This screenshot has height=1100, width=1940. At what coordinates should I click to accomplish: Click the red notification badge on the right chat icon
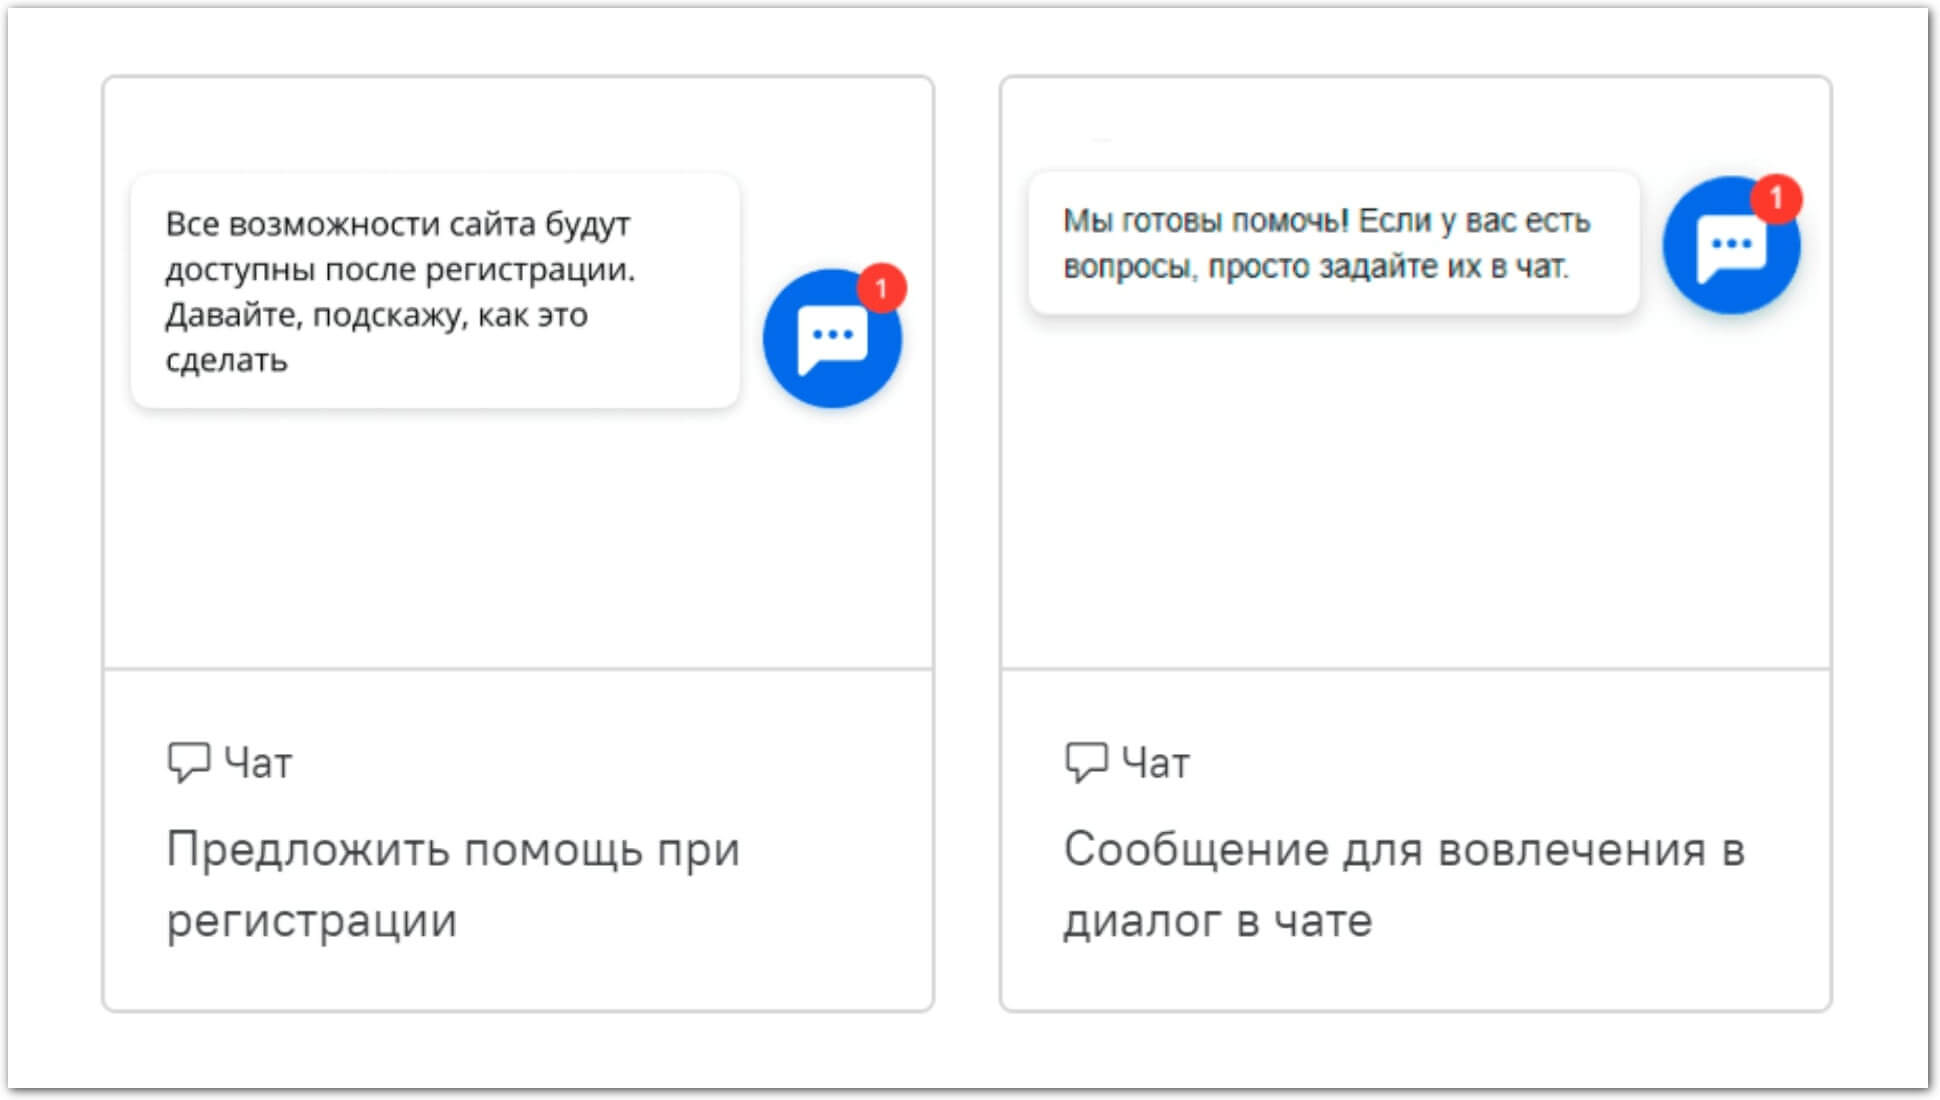tap(1775, 197)
